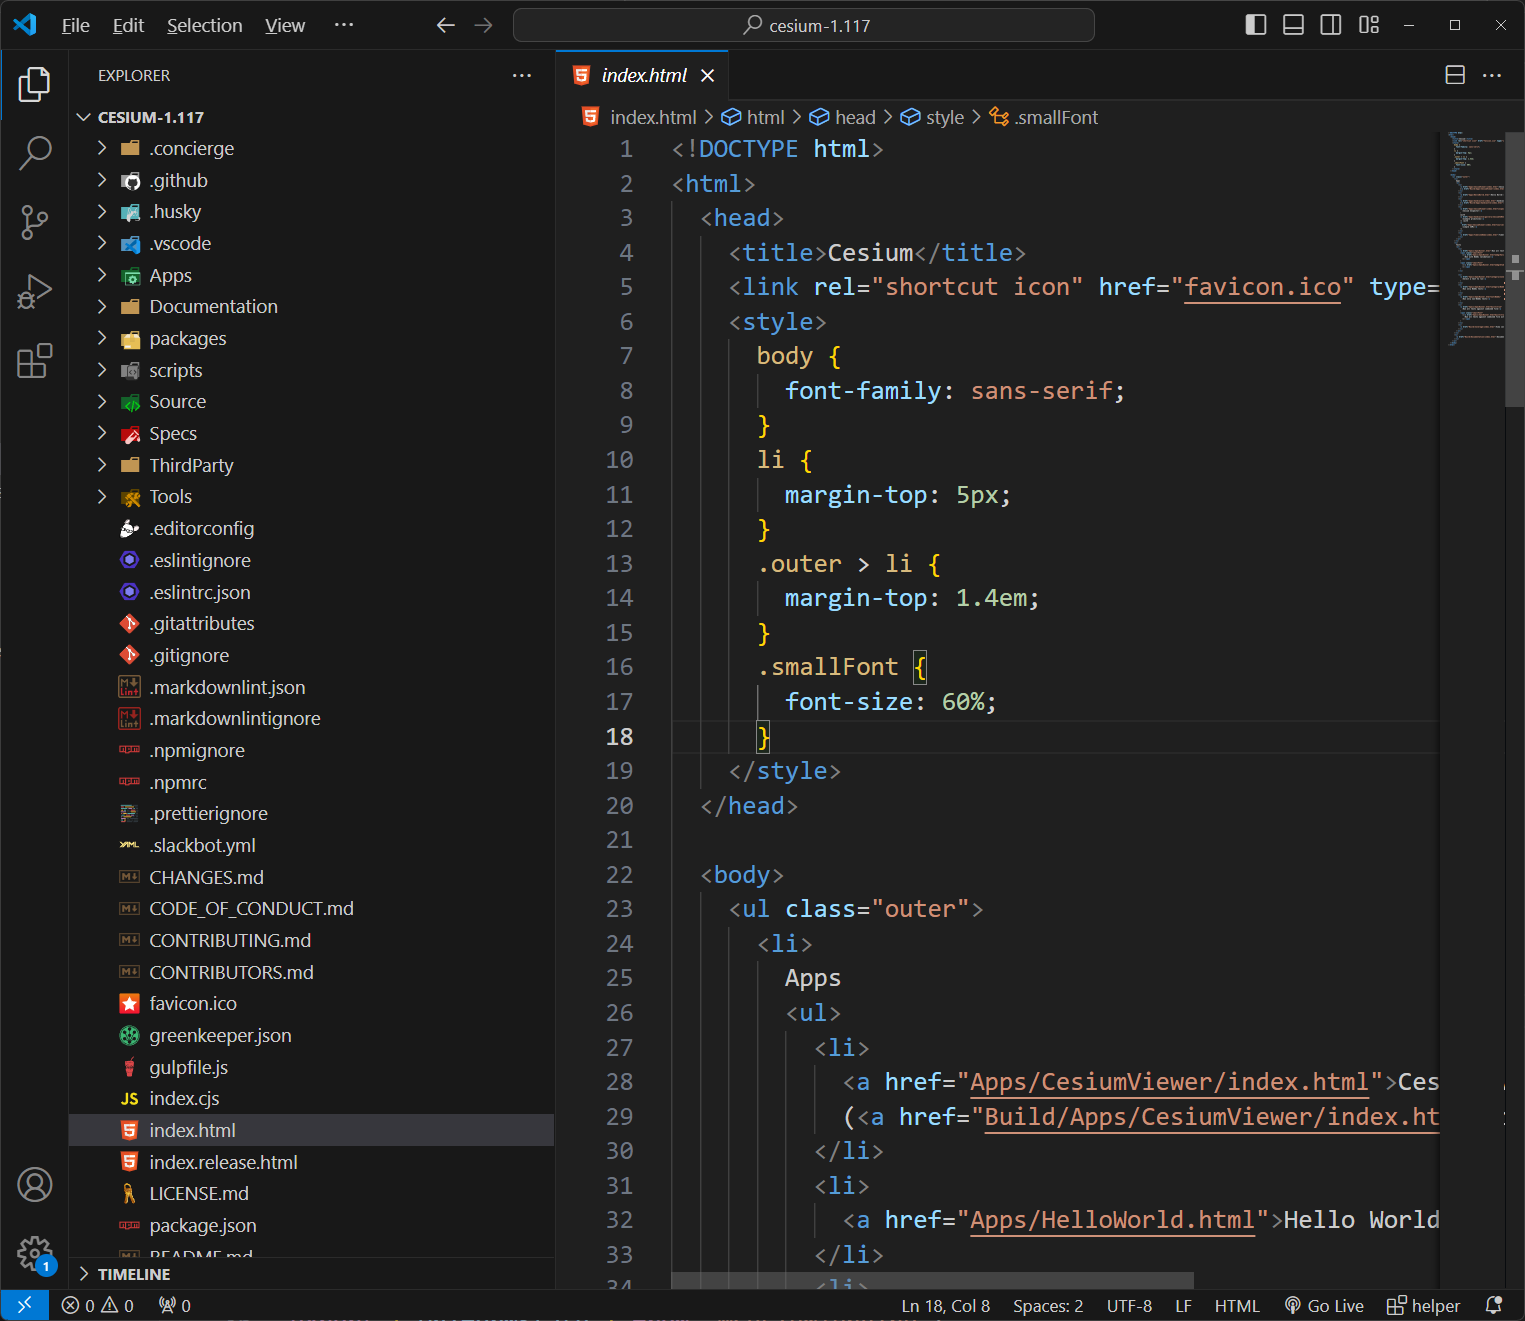The image size is (1525, 1321).
Task: Change end of line sequence LF
Action: 1183,1305
